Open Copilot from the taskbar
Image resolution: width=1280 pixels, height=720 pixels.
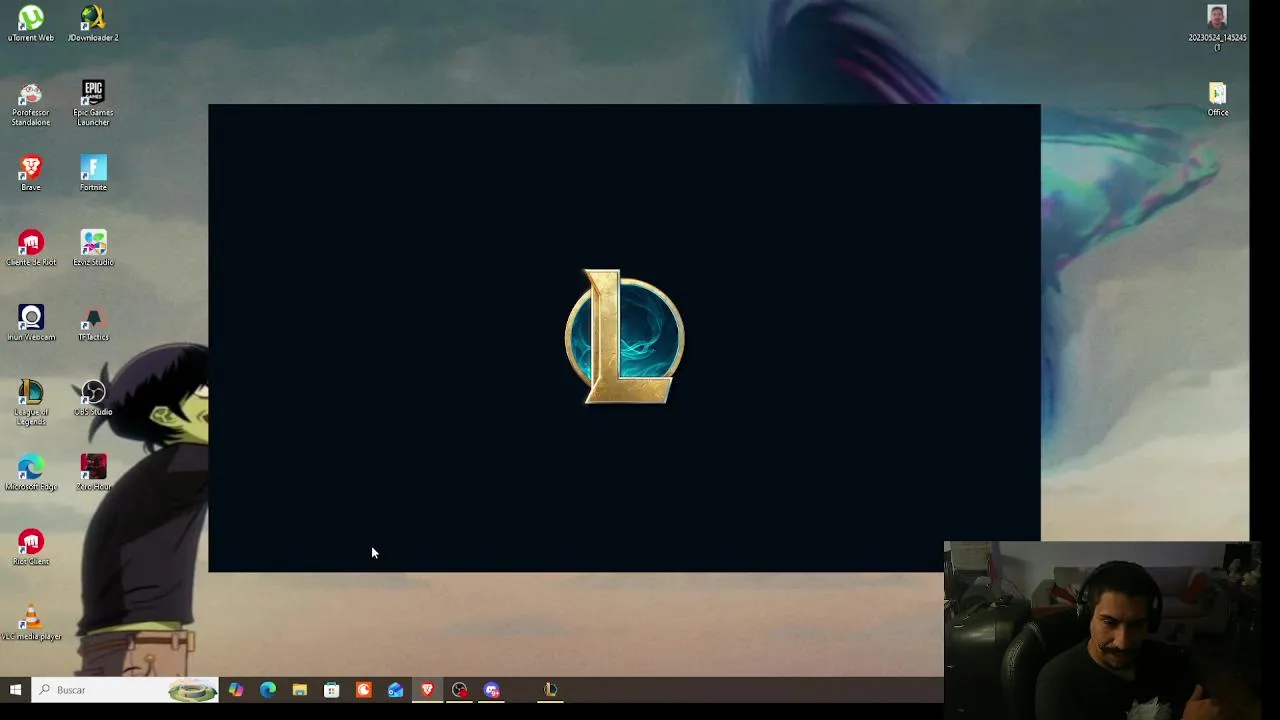click(x=236, y=690)
